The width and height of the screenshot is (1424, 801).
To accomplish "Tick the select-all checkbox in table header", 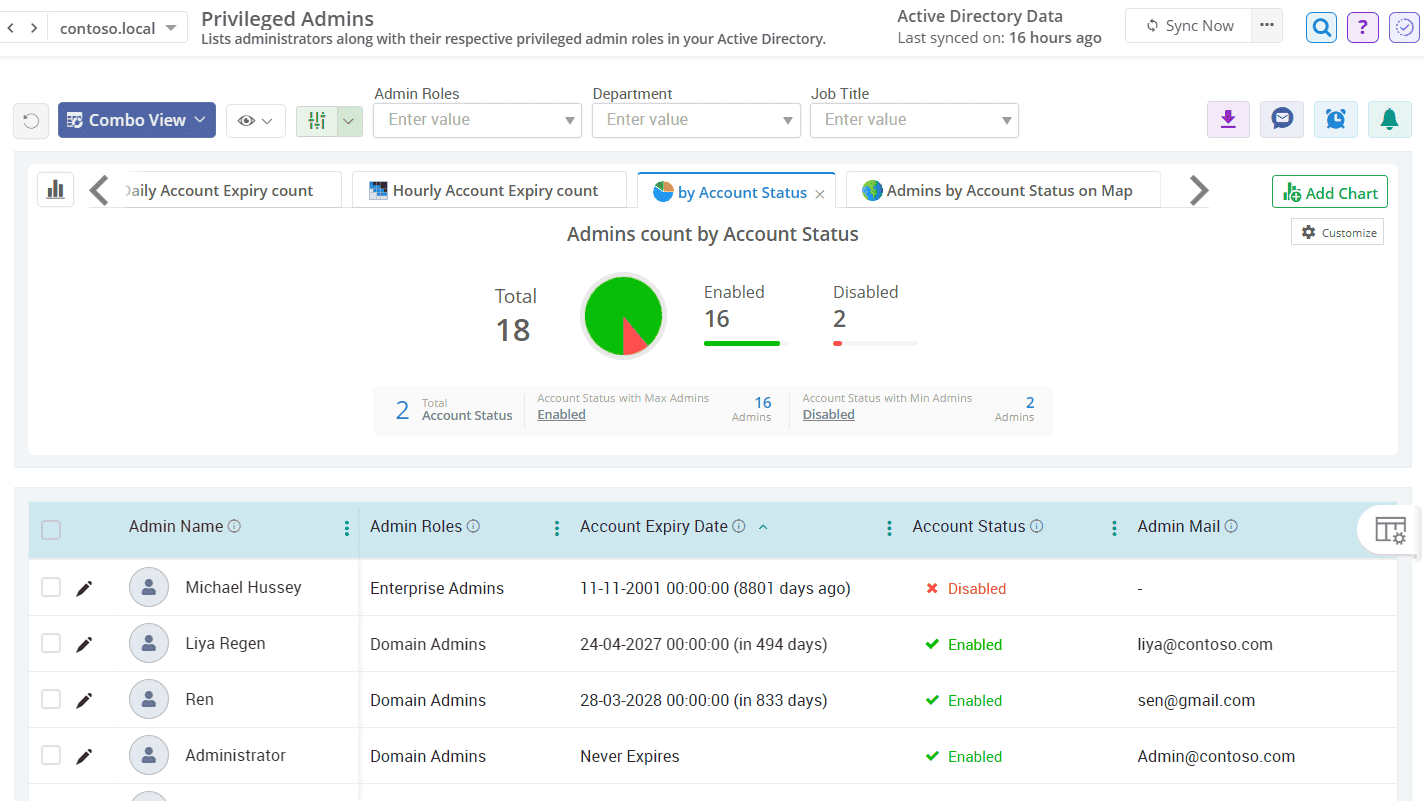I will coord(51,529).
